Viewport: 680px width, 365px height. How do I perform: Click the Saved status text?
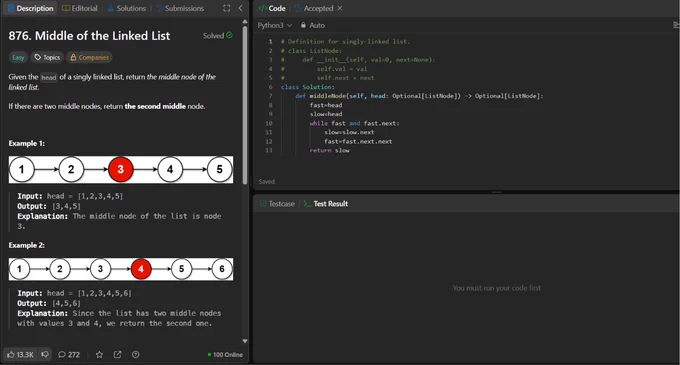point(267,182)
